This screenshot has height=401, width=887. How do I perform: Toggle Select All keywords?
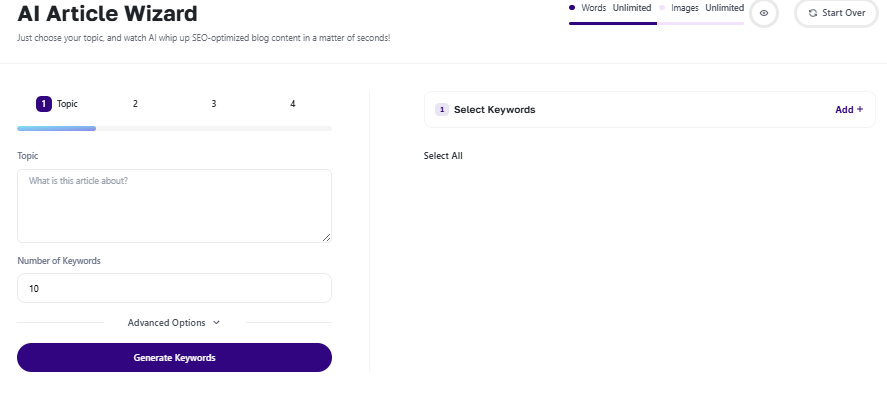[443, 156]
